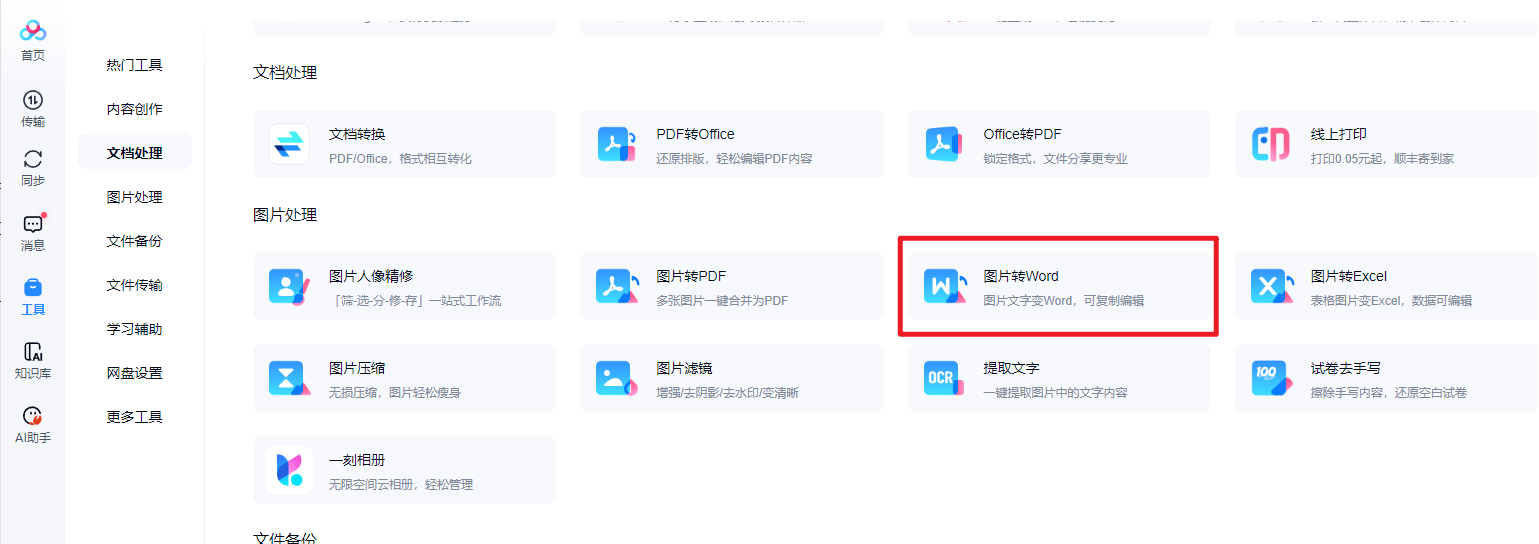Select 图片处理 category in menu
The image size is (1539, 544).
tap(134, 197)
